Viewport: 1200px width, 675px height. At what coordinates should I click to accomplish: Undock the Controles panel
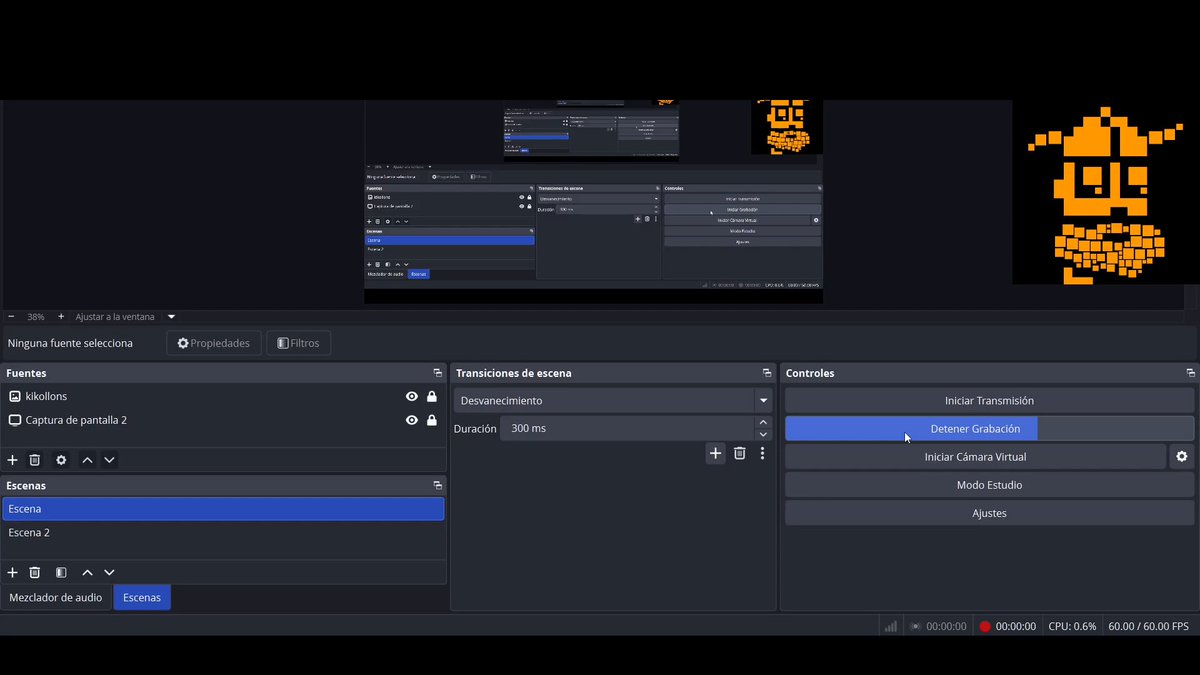click(1190, 373)
